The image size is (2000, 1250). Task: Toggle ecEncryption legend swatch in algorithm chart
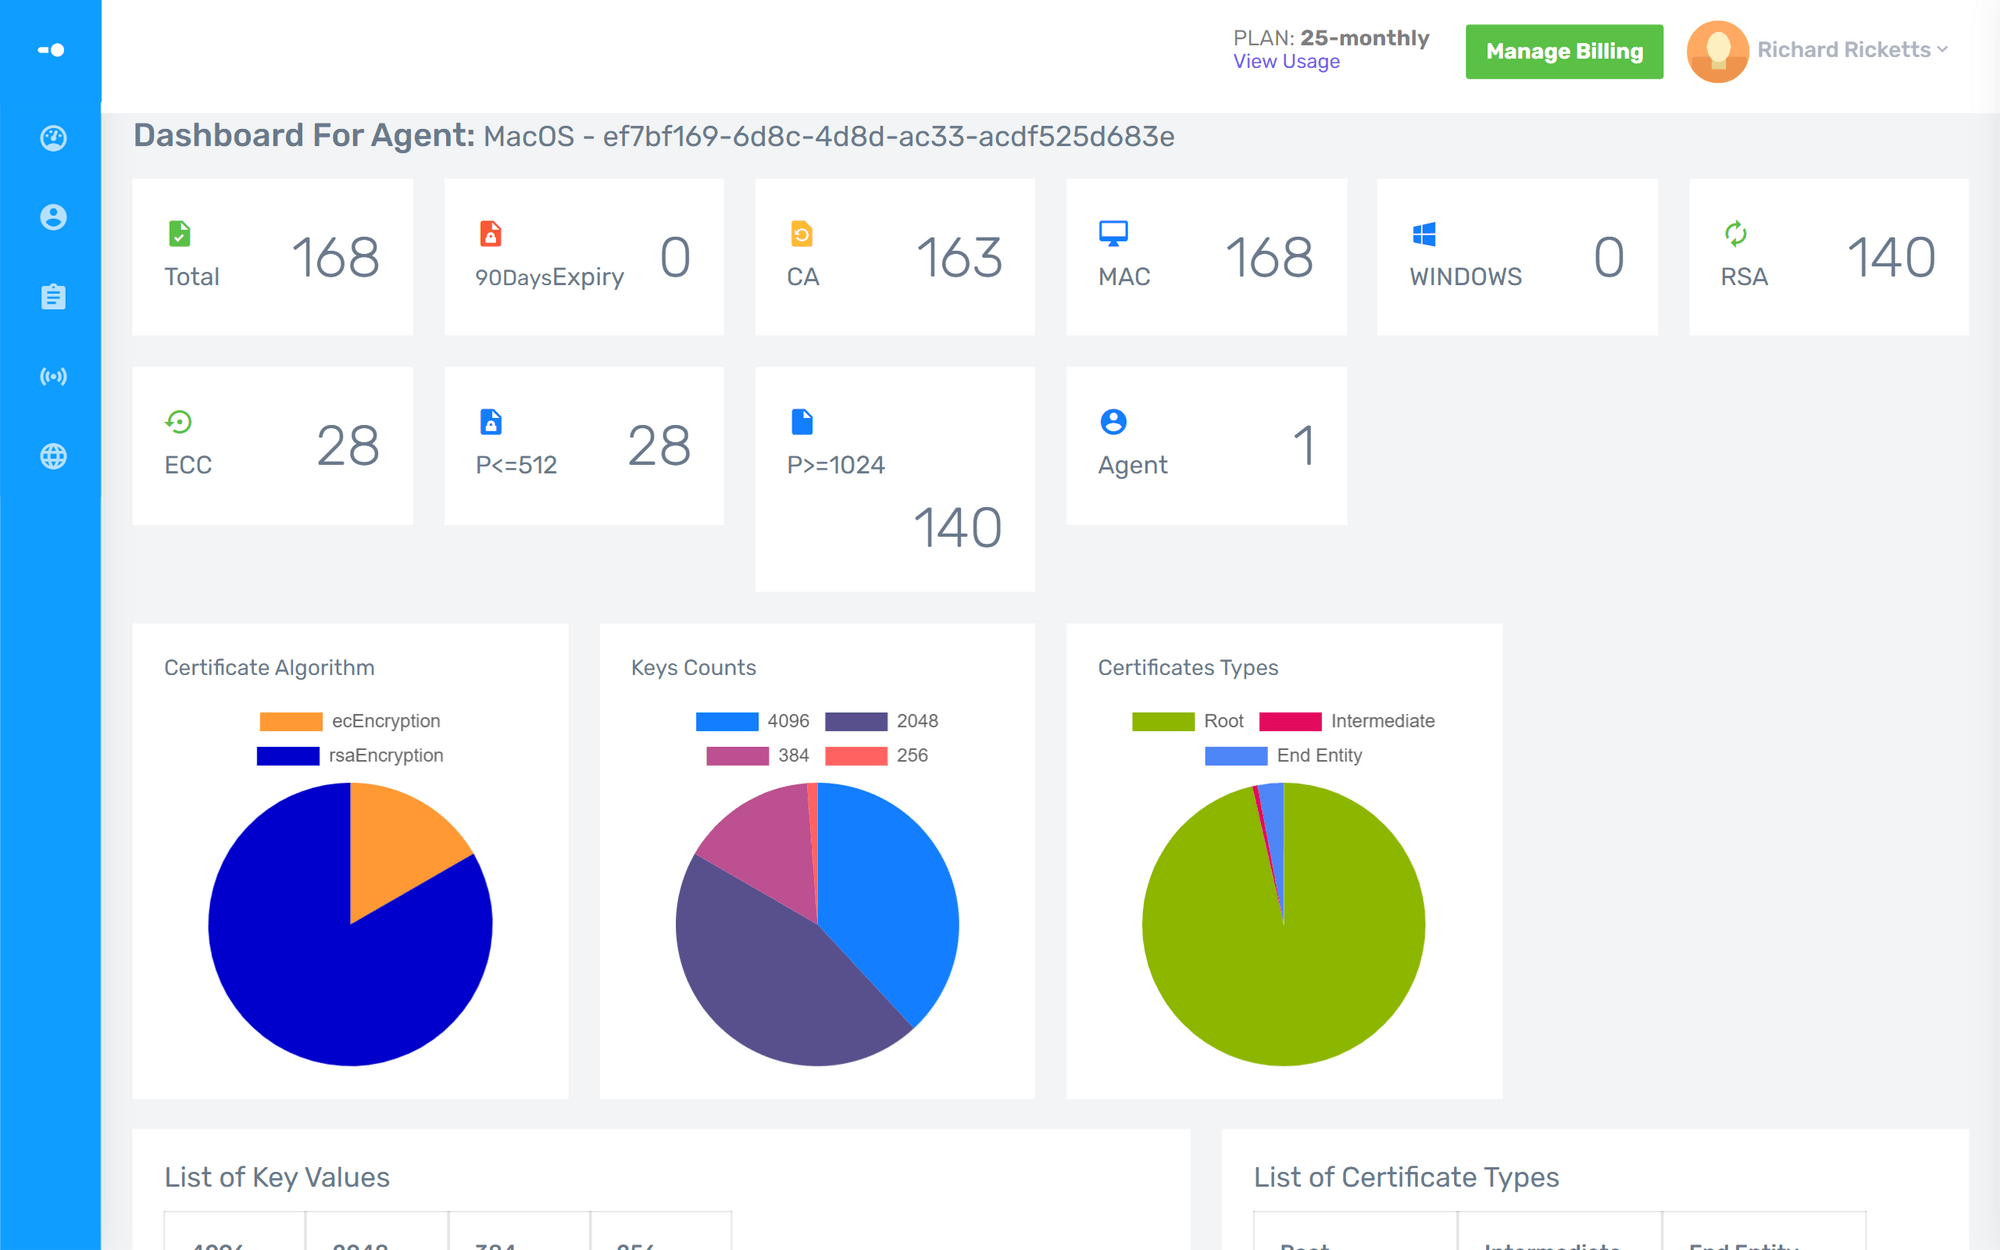[290, 721]
